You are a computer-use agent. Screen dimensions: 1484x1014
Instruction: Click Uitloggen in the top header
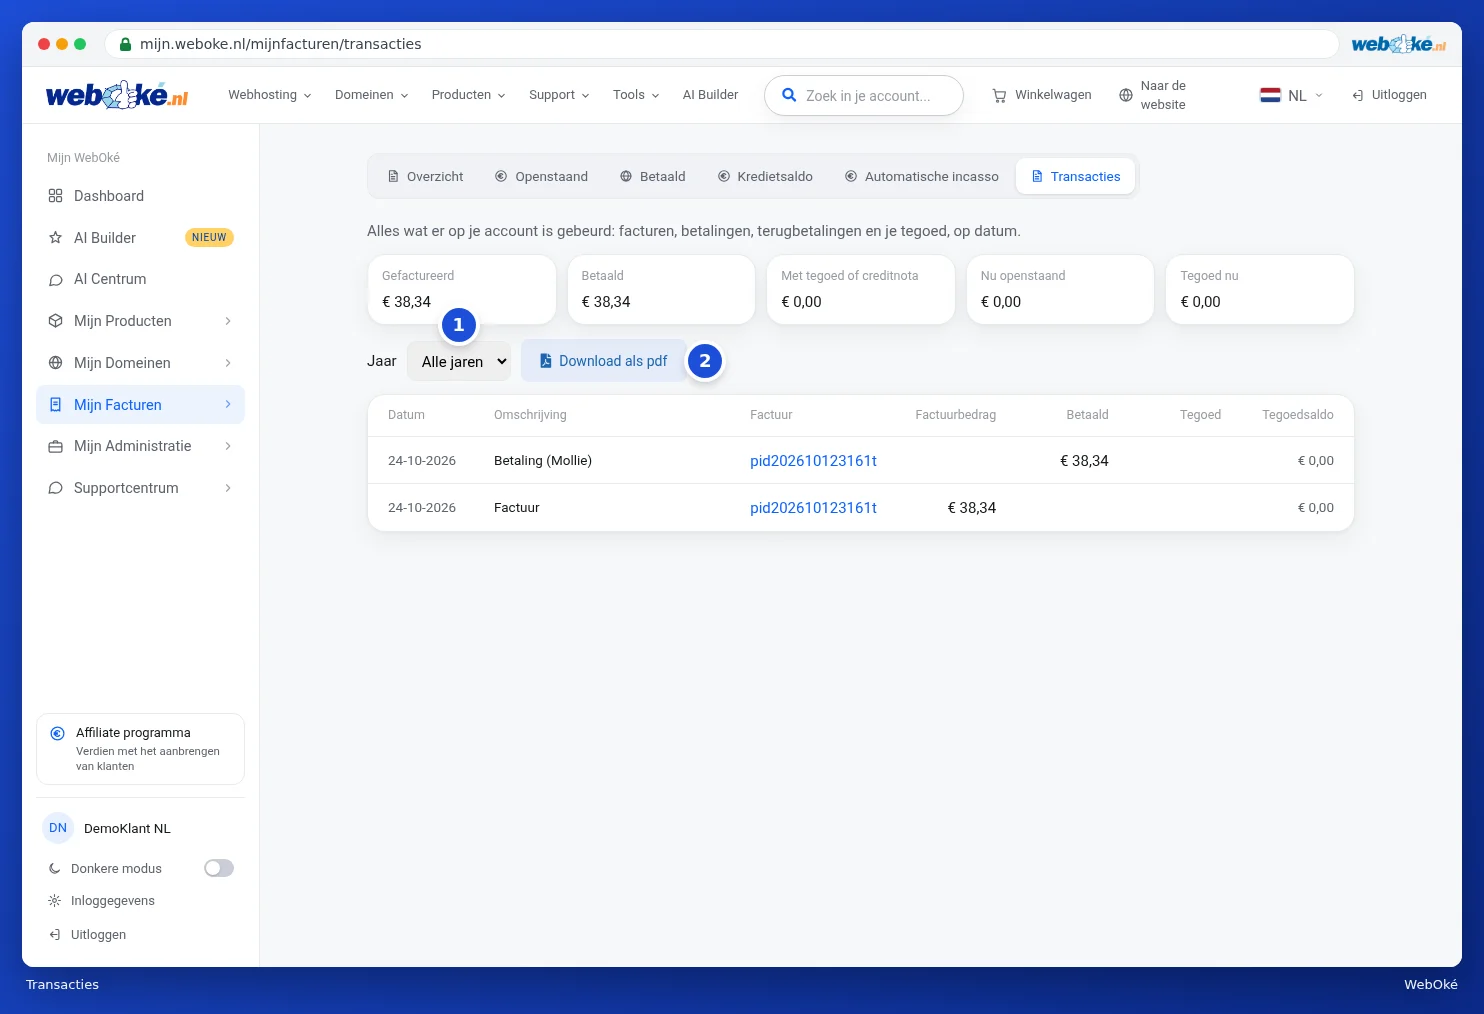[1389, 95]
